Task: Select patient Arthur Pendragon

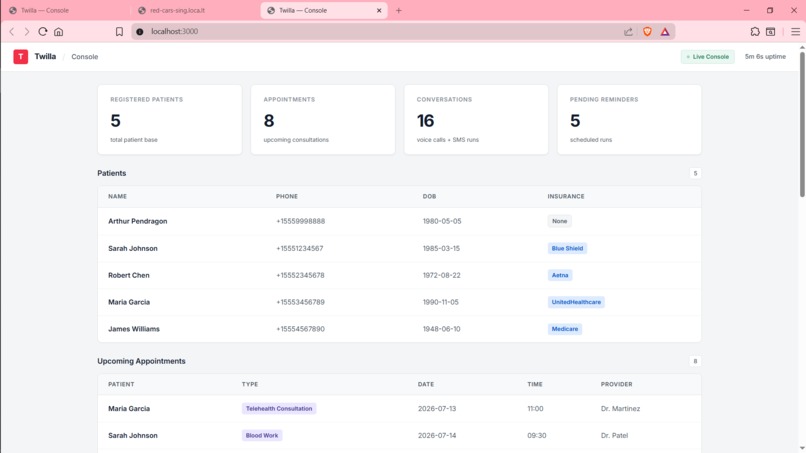Action: coord(138,221)
